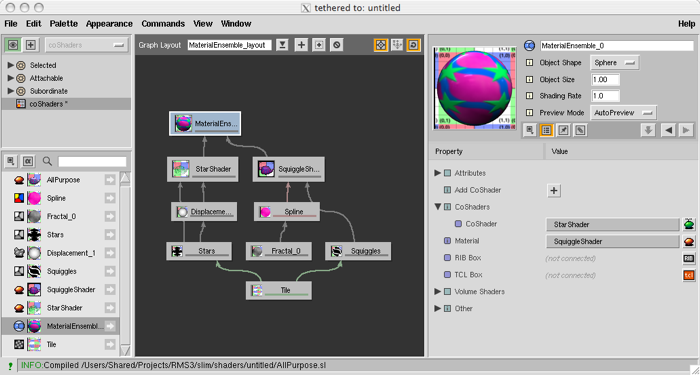Image resolution: width=700 pixels, height=375 pixels.
Task: Select StarShader in the palette list
Action: (60, 308)
